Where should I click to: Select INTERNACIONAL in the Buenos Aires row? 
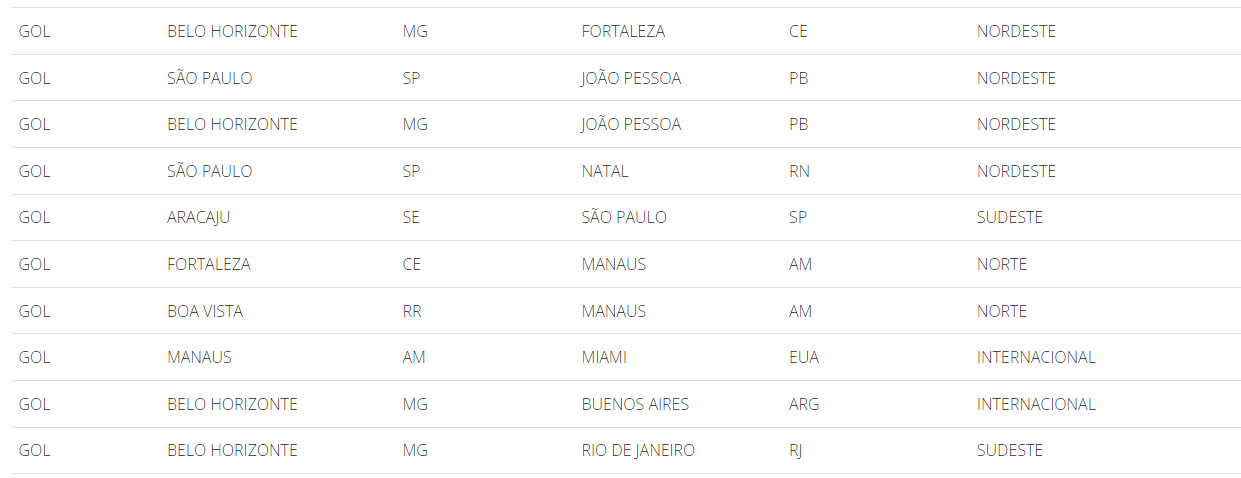click(x=1036, y=404)
